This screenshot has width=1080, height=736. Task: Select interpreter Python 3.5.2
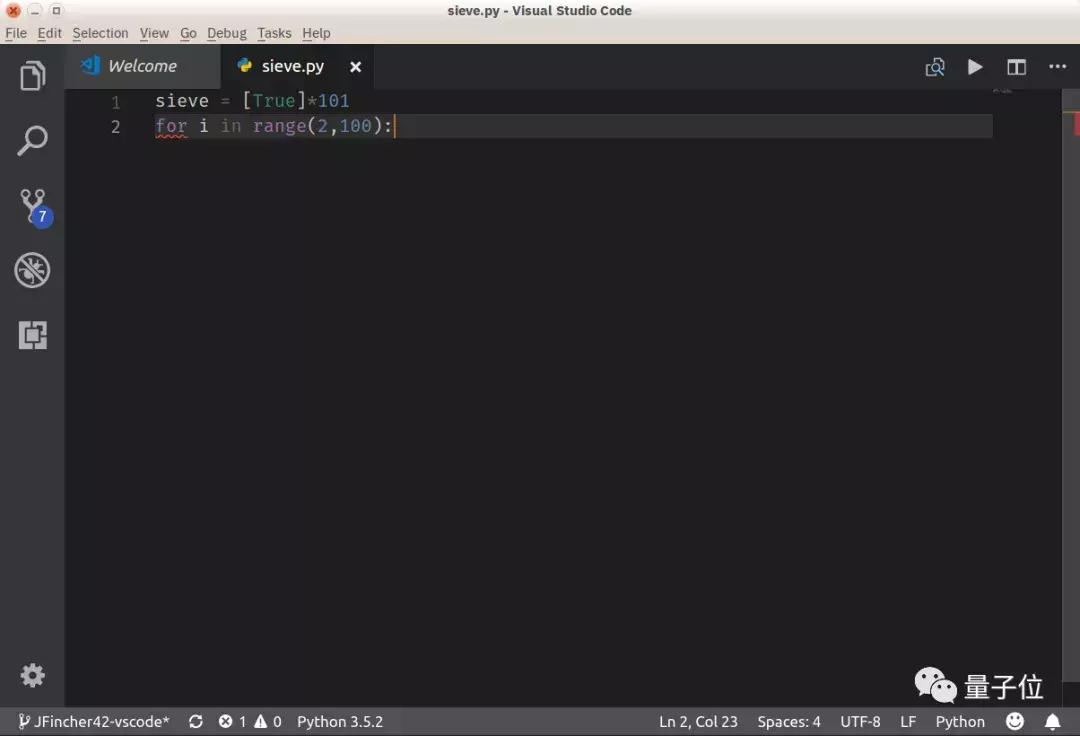[341, 721]
